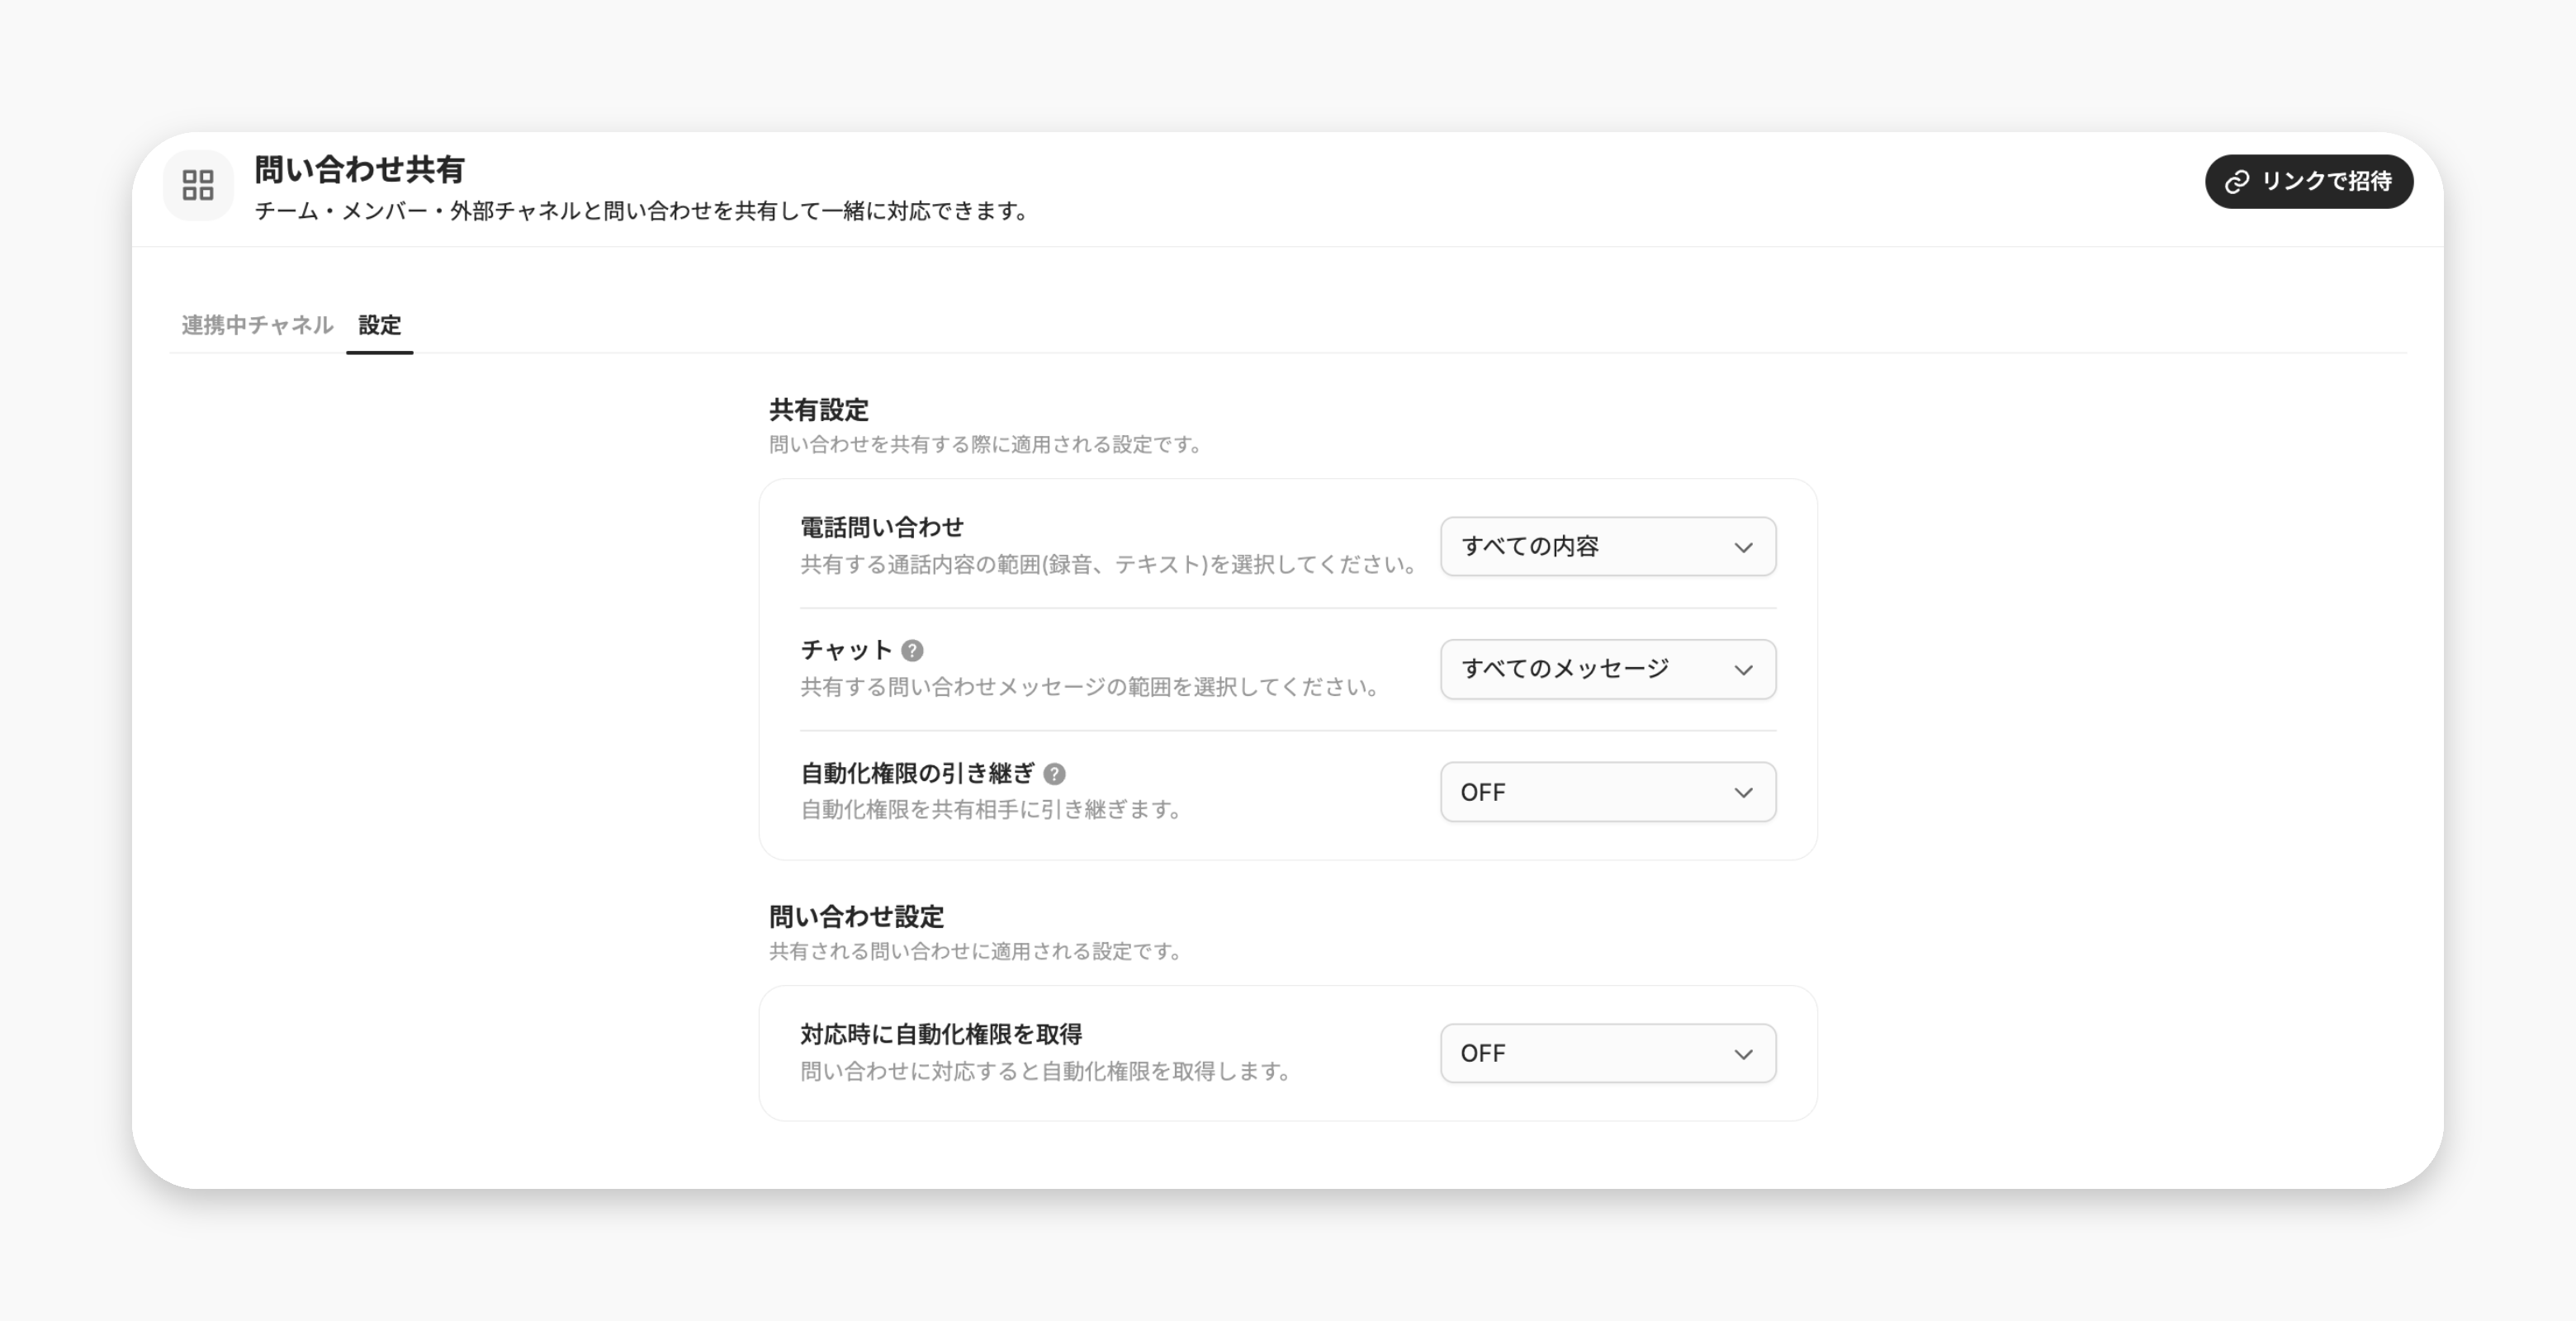Screen dimensions: 2576x1321
Task: Click the help icon next to 自動化権限の引き継ぎ
Action: (x=1054, y=774)
